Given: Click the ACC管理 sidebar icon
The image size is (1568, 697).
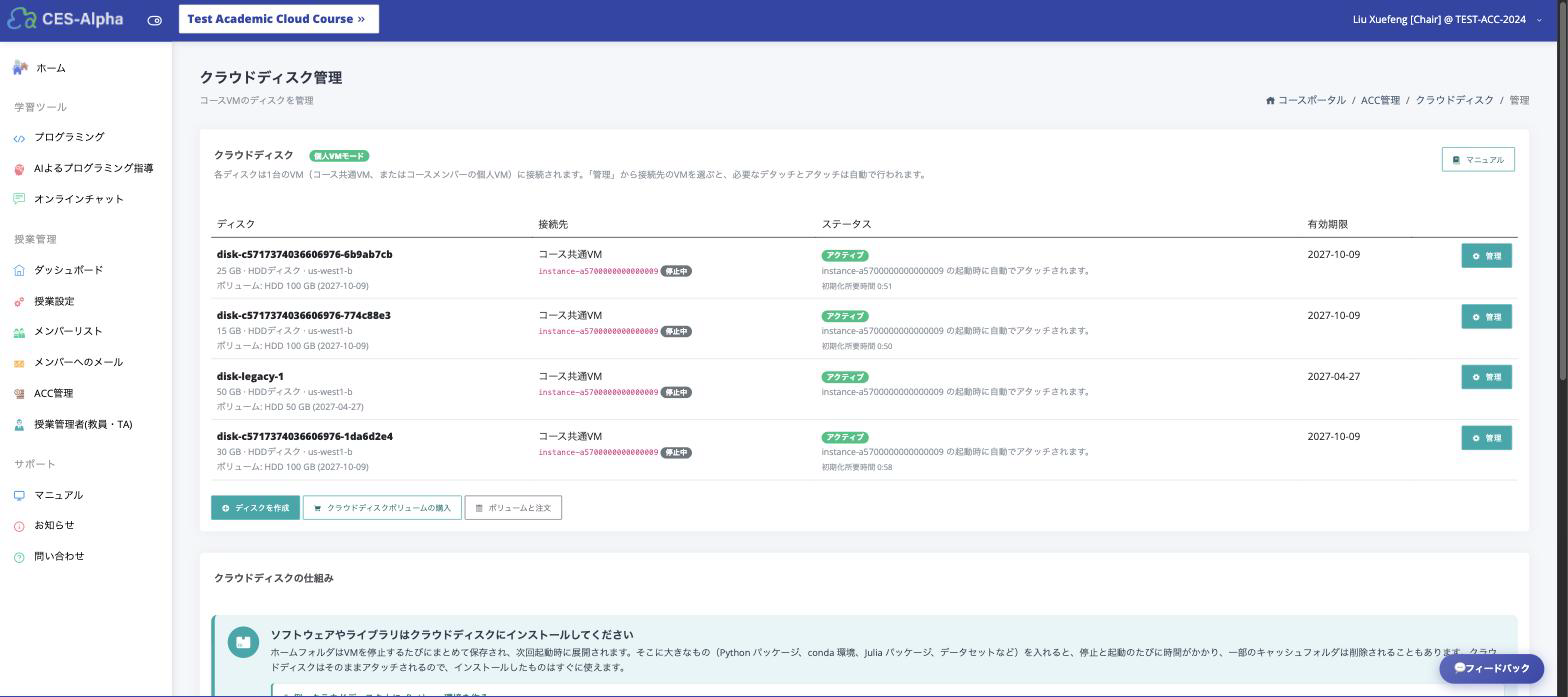Looking at the screenshot, I should pyautogui.click(x=19, y=394).
